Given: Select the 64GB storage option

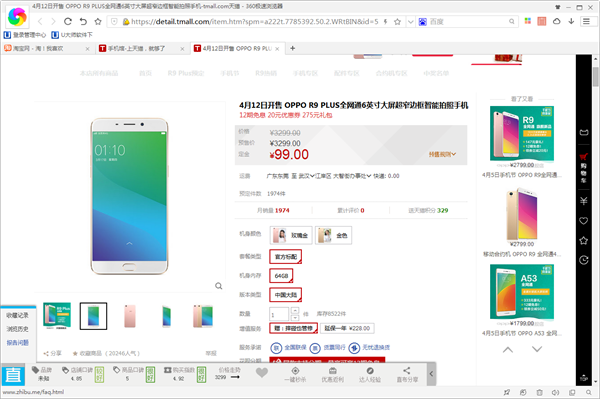Looking at the screenshot, I should pyautogui.click(x=281, y=275).
